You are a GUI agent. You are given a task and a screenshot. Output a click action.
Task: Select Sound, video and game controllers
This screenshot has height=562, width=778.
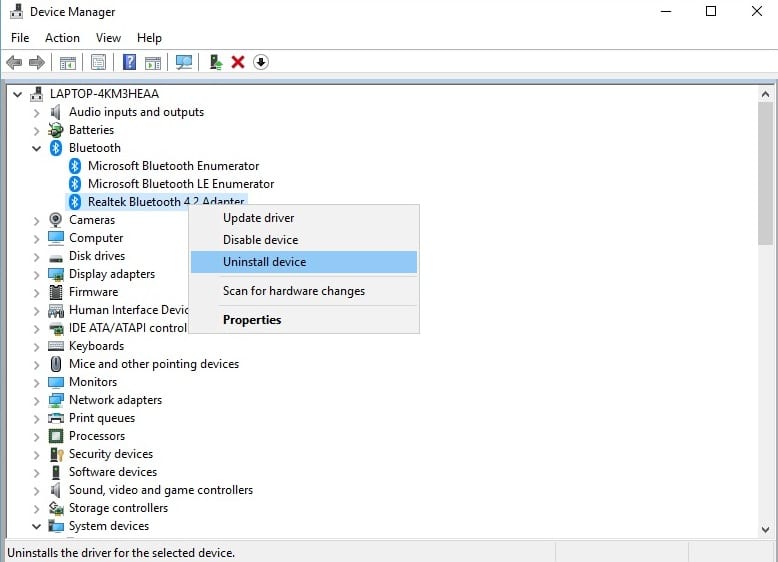160,490
